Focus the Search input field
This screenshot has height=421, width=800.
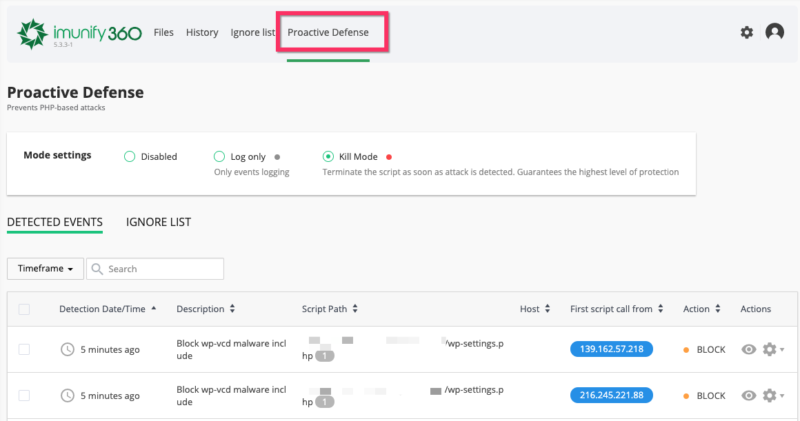tap(155, 269)
